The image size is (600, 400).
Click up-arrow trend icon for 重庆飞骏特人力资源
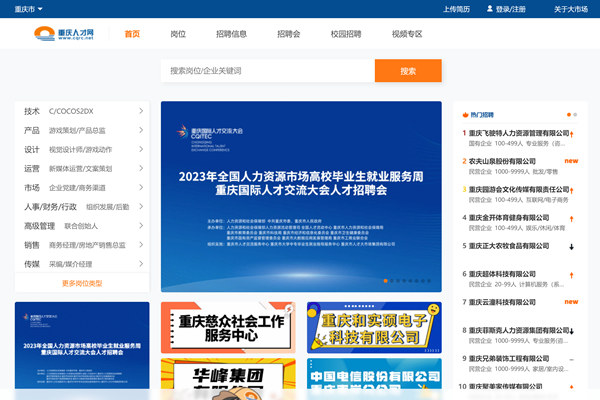[571, 134]
